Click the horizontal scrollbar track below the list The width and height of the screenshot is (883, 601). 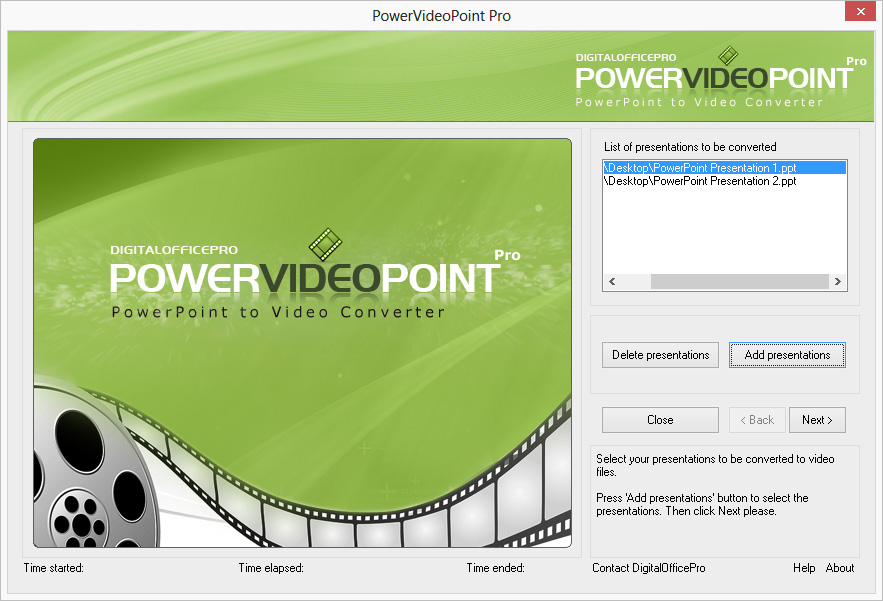724,283
